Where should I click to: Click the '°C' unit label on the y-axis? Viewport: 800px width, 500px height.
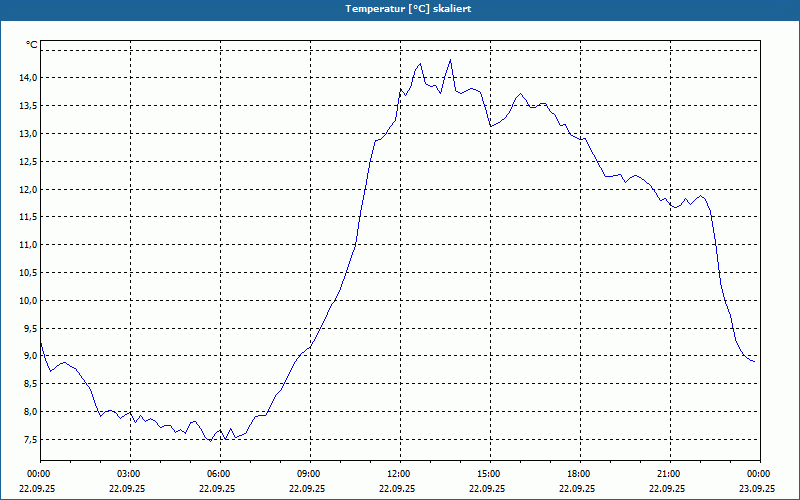tap(32, 45)
